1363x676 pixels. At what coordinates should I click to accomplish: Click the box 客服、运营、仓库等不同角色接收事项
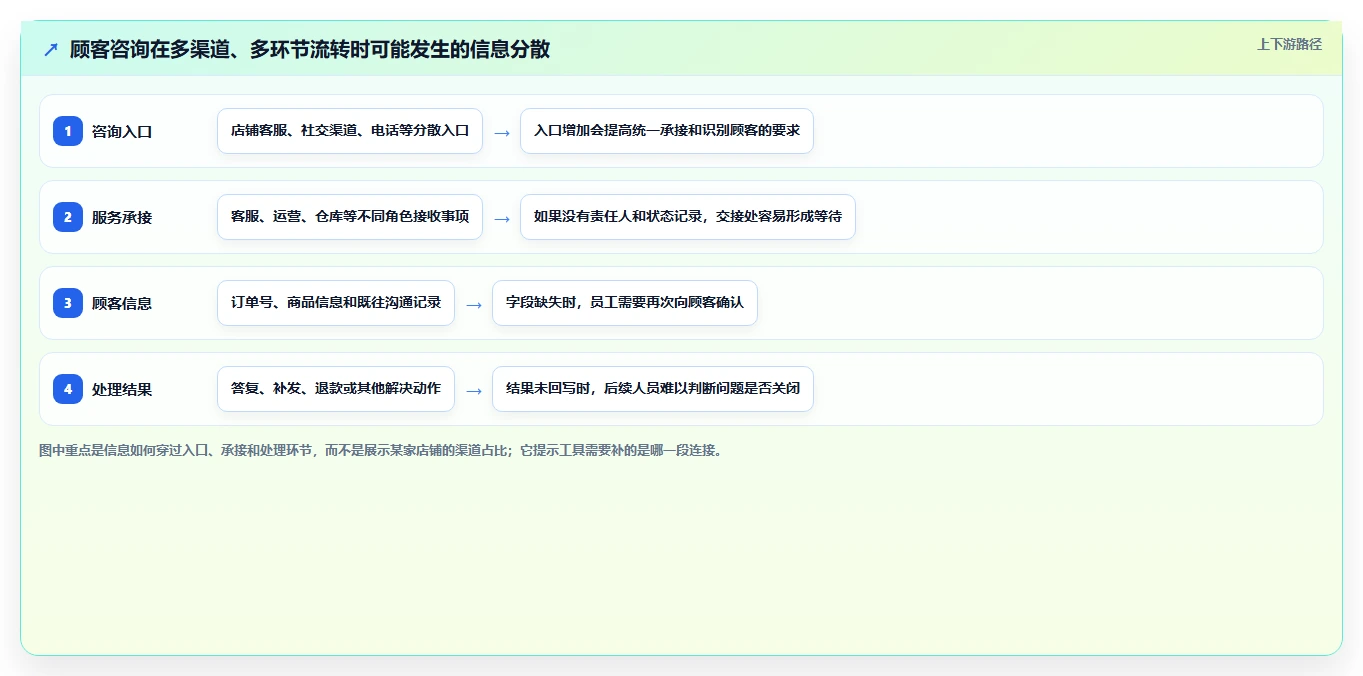(350, 217)
